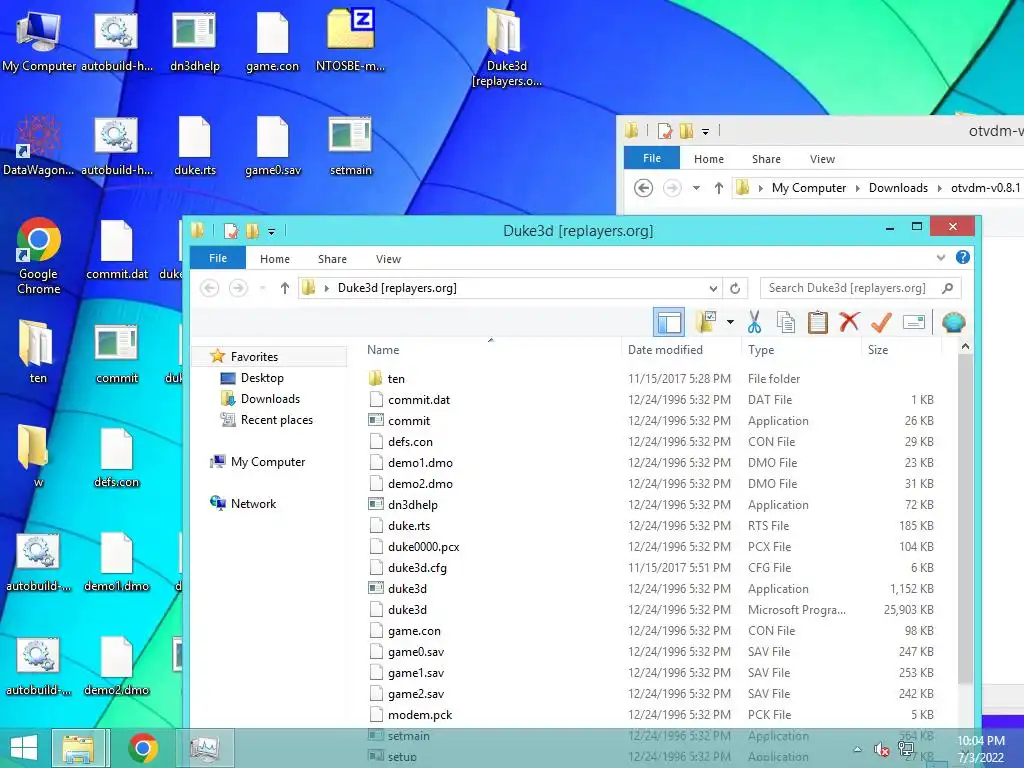Click the Rename icon in toolbar
The image size is (1024, 768).
(x=914, y=322)
